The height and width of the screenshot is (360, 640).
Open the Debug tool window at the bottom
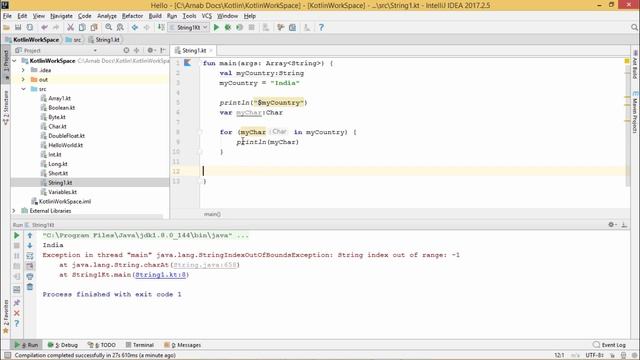[63, 345]
